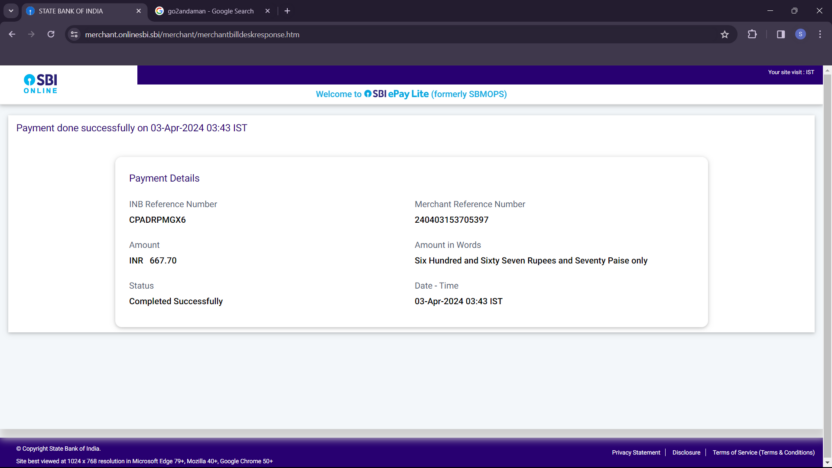The height and width of the screenshot is (468, 832).
Task: Click the amount in words value
Action: [x=531, y=261]
